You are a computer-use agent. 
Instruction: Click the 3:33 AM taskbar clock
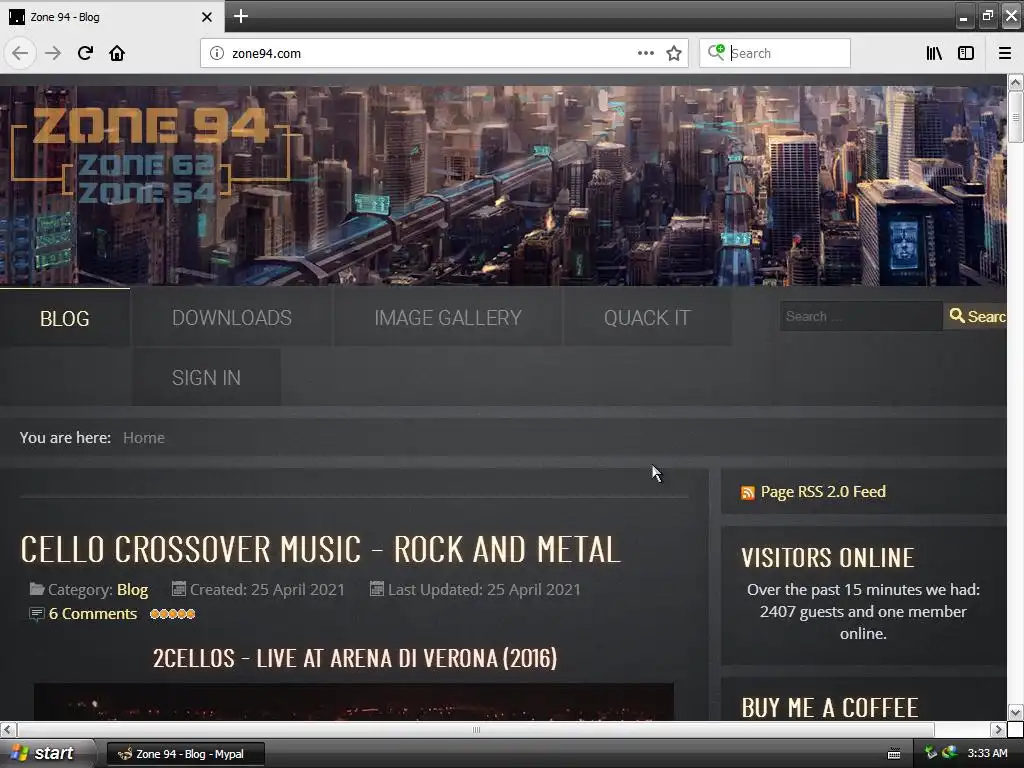pyautogui.click(x=987, y=753)
